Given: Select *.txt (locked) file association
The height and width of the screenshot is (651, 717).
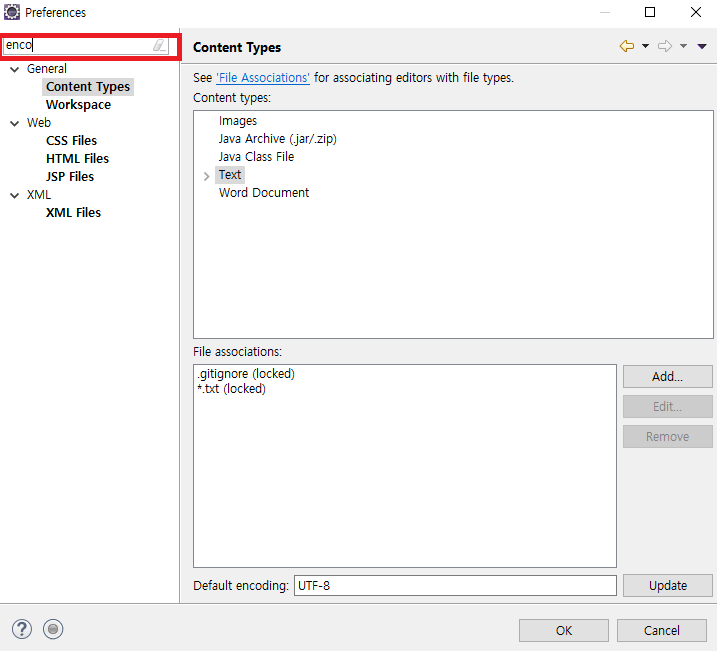Looking at the screenshot, I should point(231,389).
